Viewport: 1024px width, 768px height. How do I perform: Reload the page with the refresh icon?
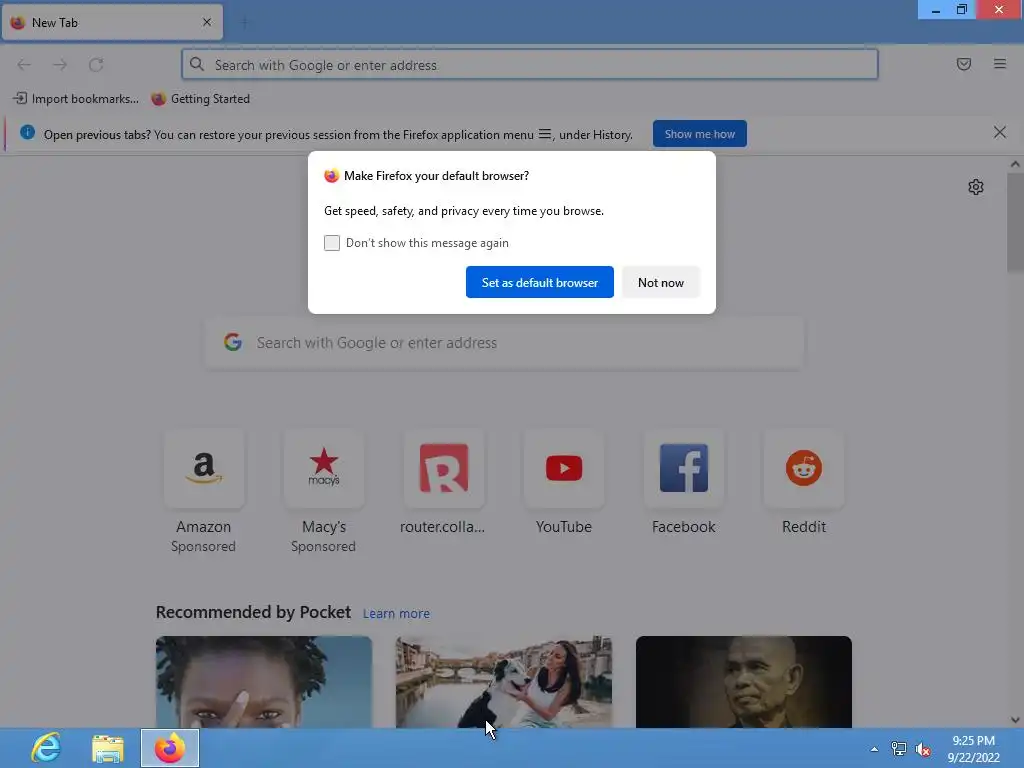pyautogui.click(x=96, y=64)
